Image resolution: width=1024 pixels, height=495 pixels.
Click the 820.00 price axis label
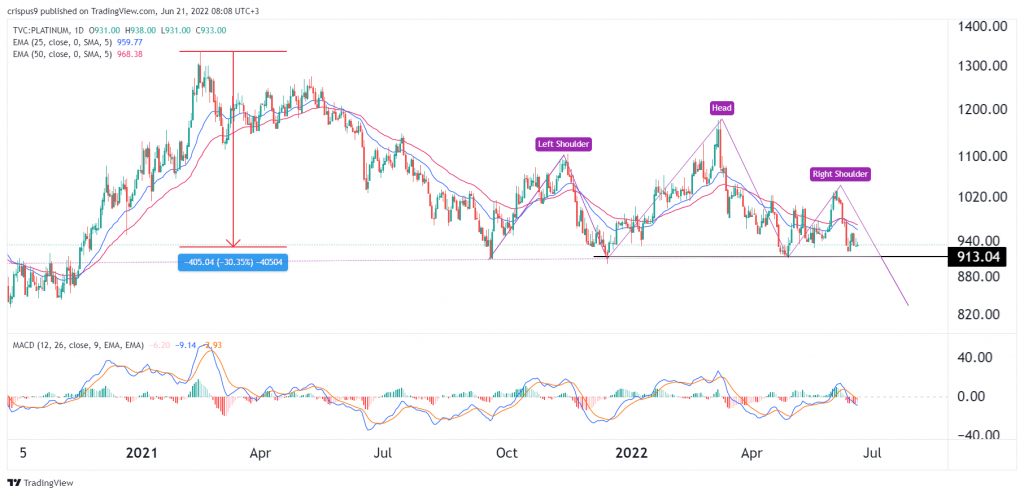pos(979,315)
